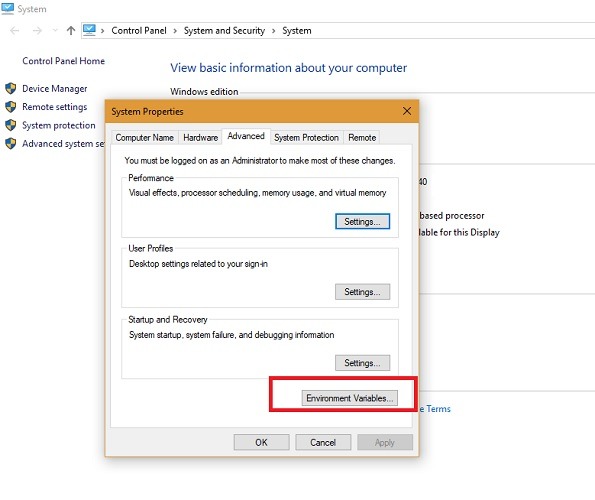595x500 pixels.
Task: Click the User Profiles group label
Action: (151, 248)
